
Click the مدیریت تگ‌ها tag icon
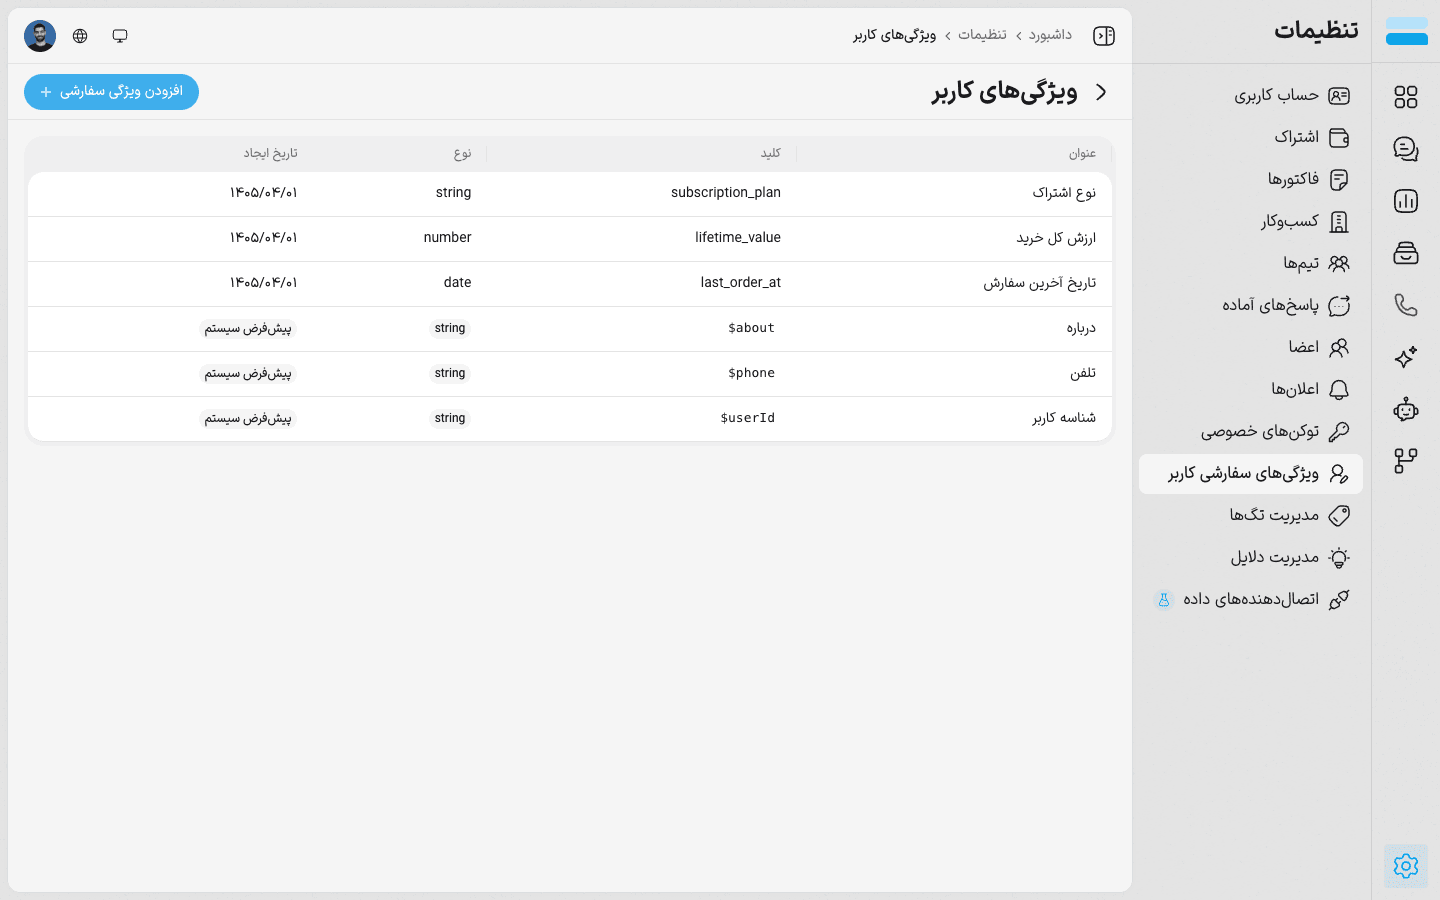pyautogui.click(x=1339, y=515)
